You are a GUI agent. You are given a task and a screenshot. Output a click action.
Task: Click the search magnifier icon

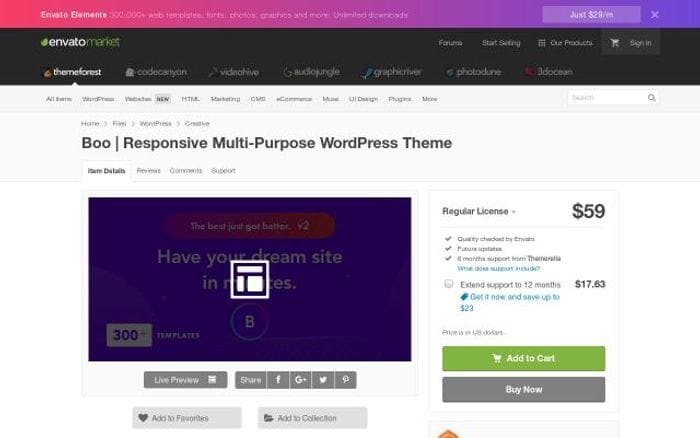tap(652, 98)
